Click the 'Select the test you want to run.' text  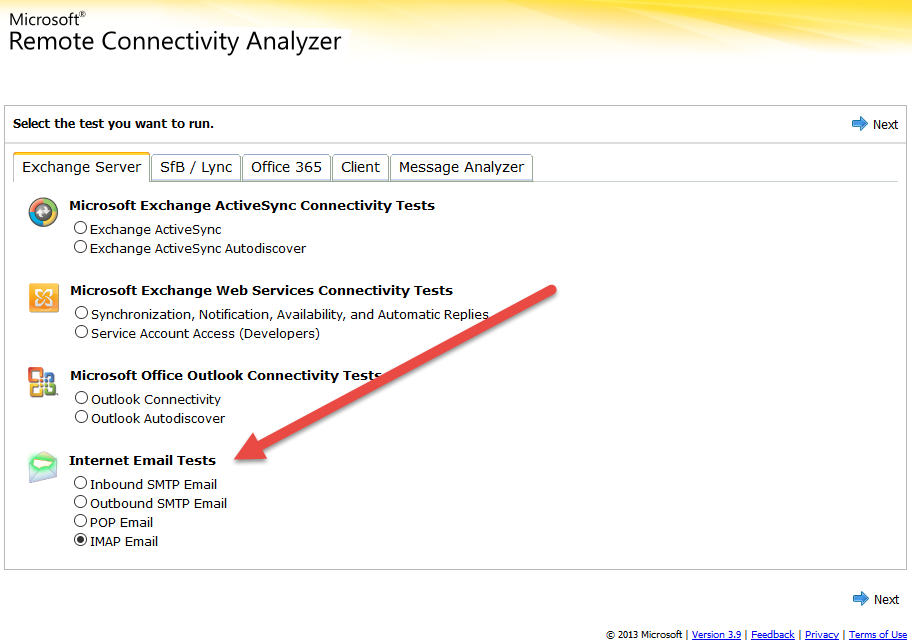coord(113,123)
